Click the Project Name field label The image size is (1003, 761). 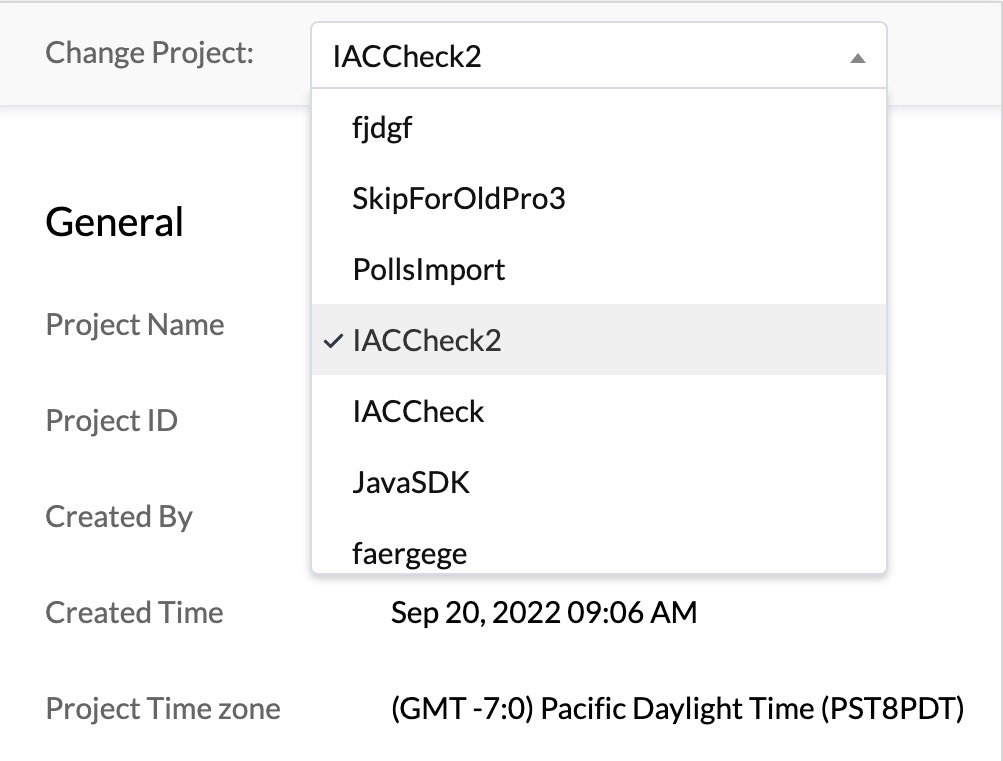[x=135, y=325]
